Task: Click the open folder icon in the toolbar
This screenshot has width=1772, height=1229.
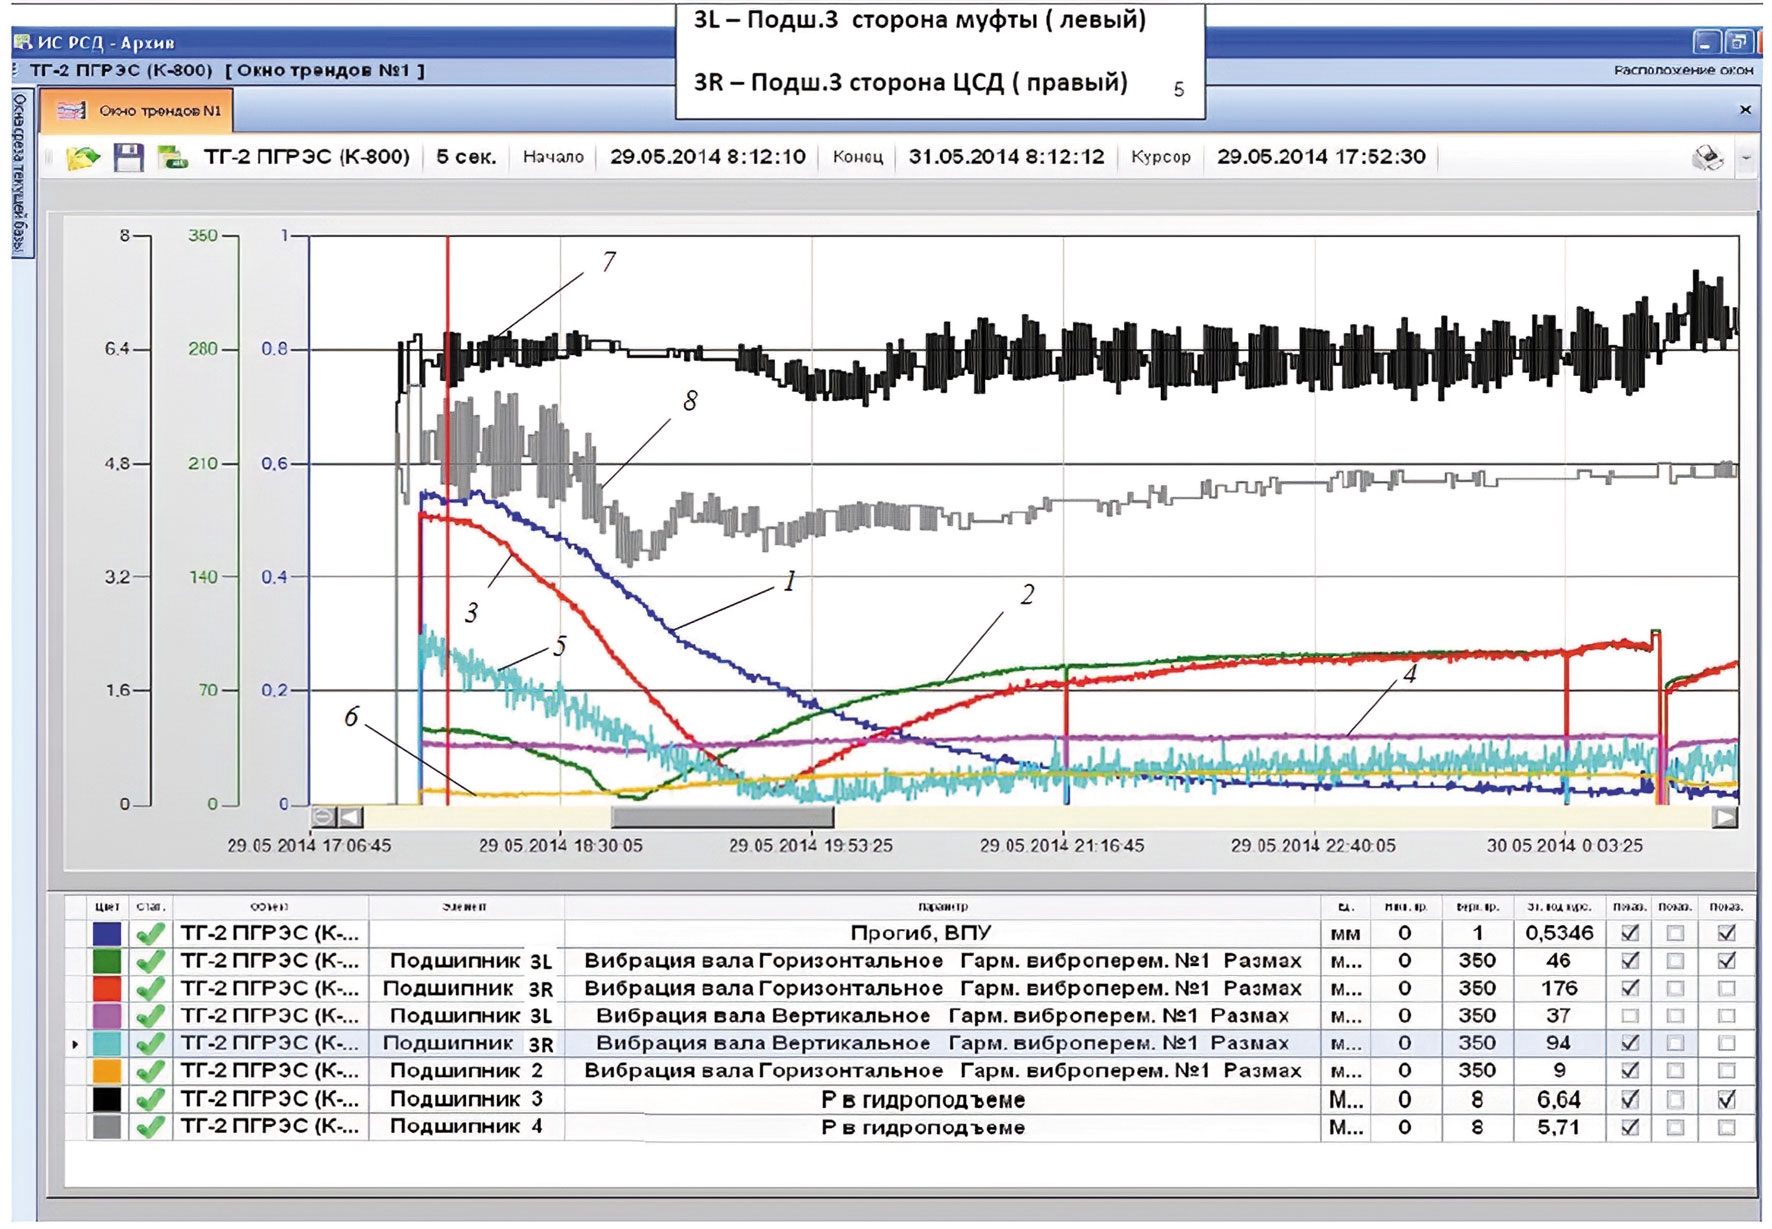Action: (83, 157)
